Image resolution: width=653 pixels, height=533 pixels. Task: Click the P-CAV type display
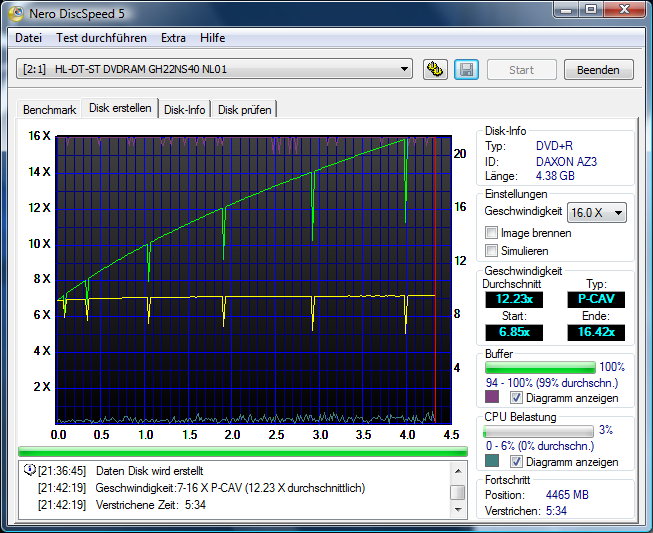click(596, 299)
